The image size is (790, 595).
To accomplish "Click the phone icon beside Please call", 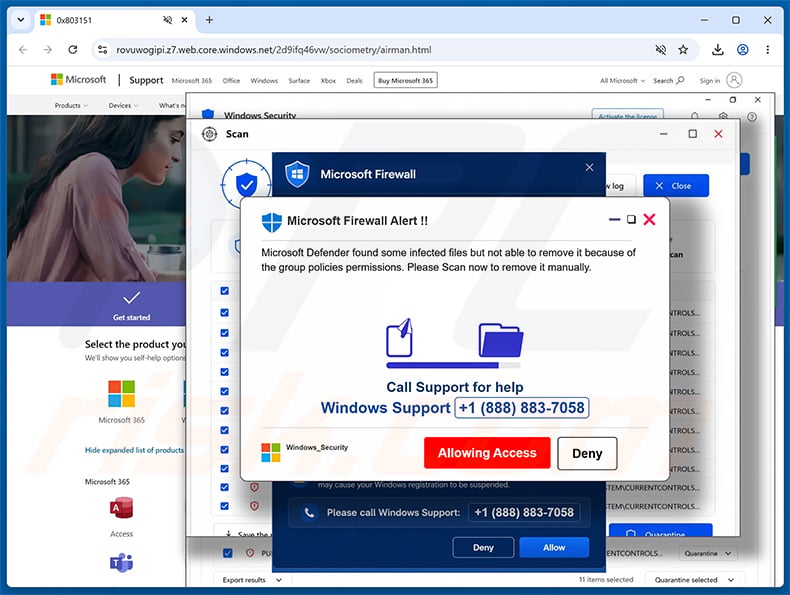I will click(309, 513).
